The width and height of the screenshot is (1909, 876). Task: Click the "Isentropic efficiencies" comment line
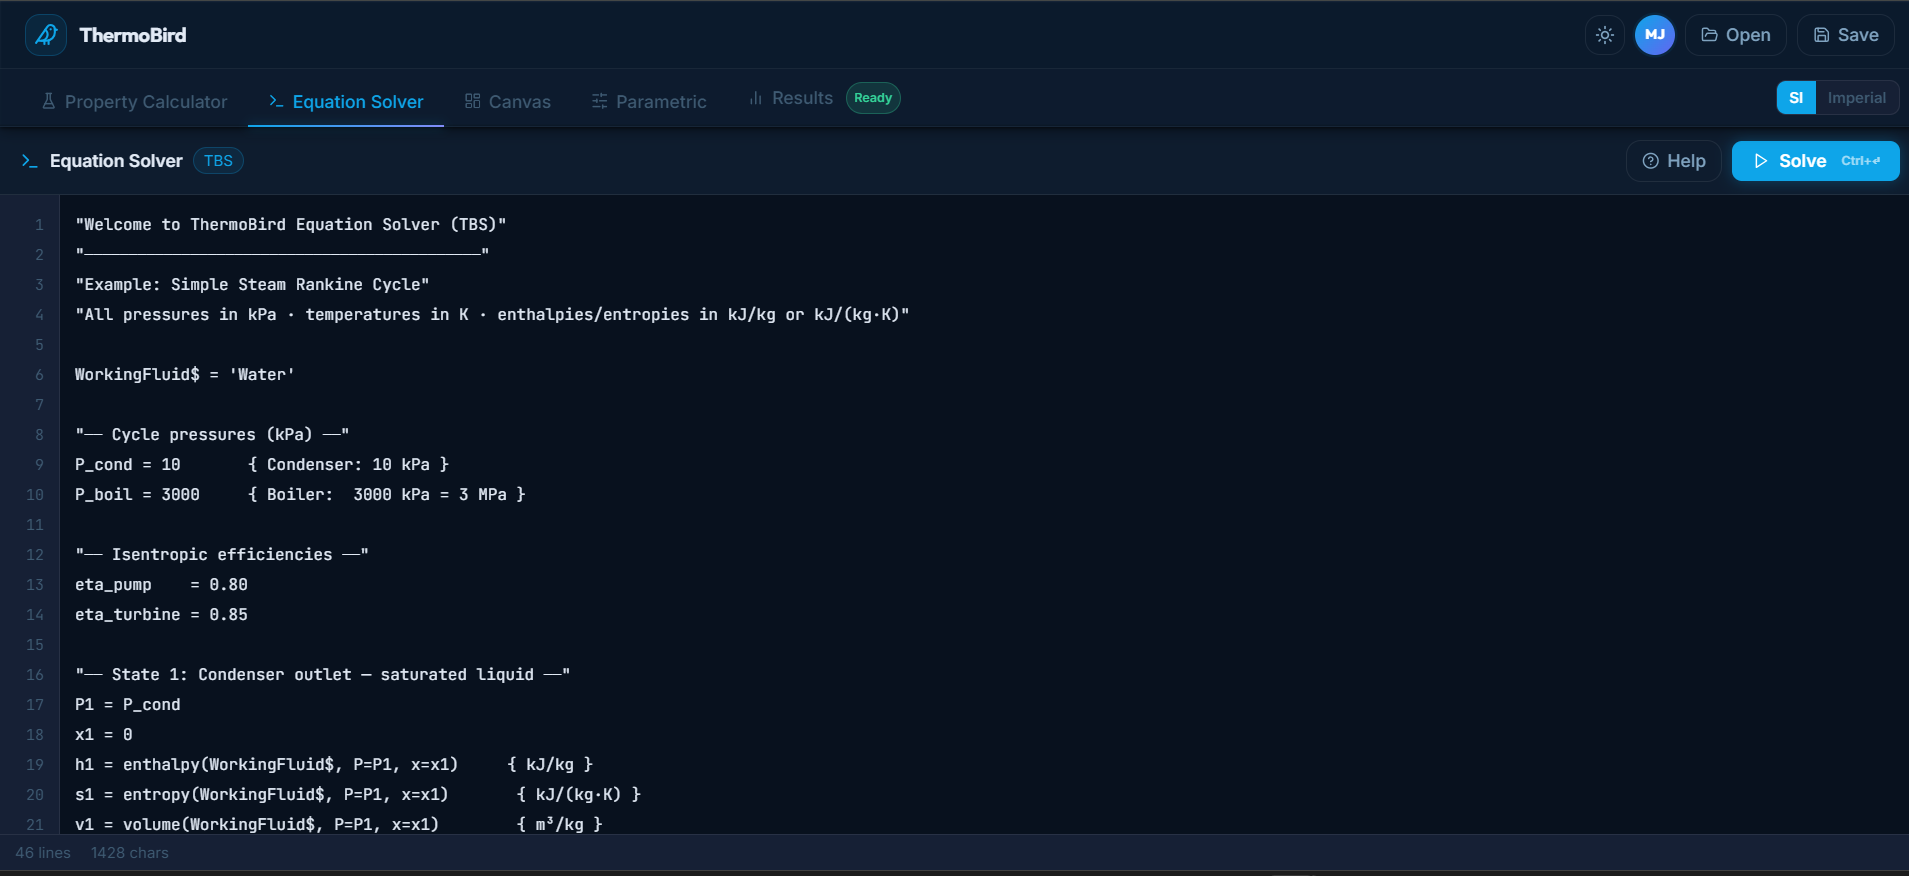222,554
